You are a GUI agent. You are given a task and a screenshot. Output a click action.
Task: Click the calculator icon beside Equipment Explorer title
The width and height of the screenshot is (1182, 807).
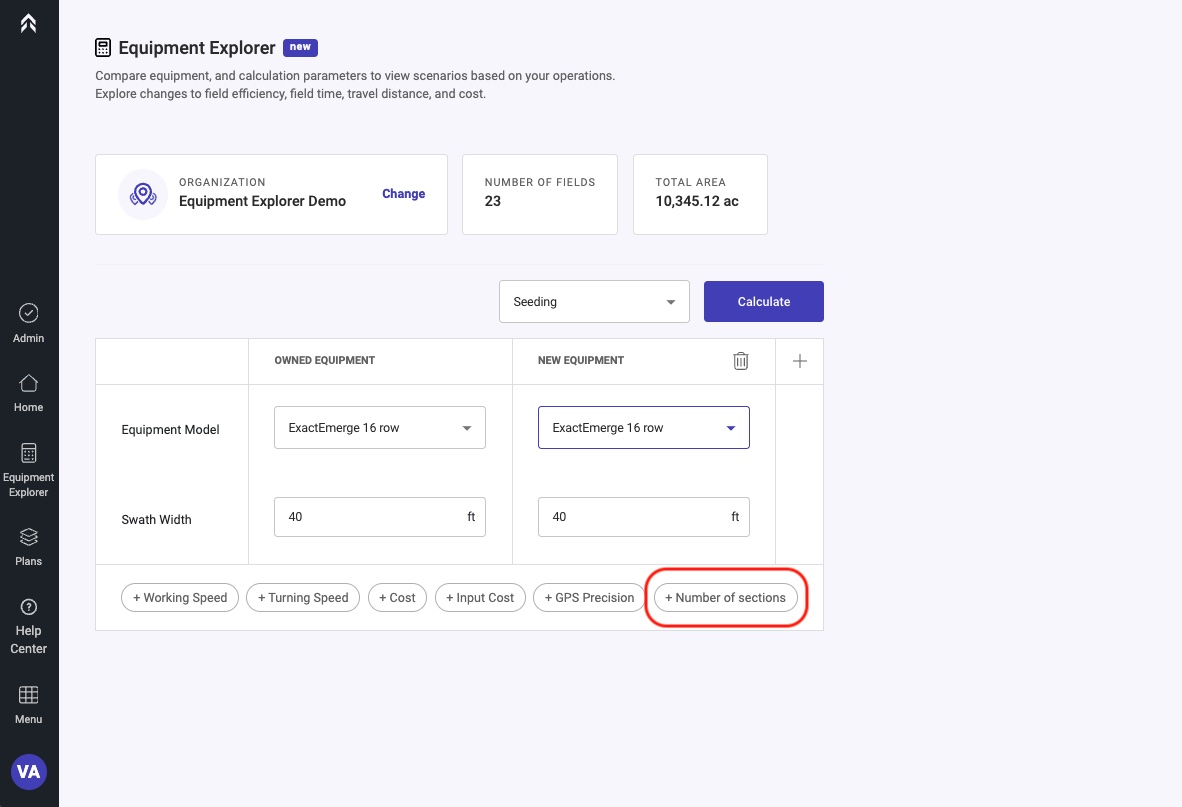[x=103, y=47]
